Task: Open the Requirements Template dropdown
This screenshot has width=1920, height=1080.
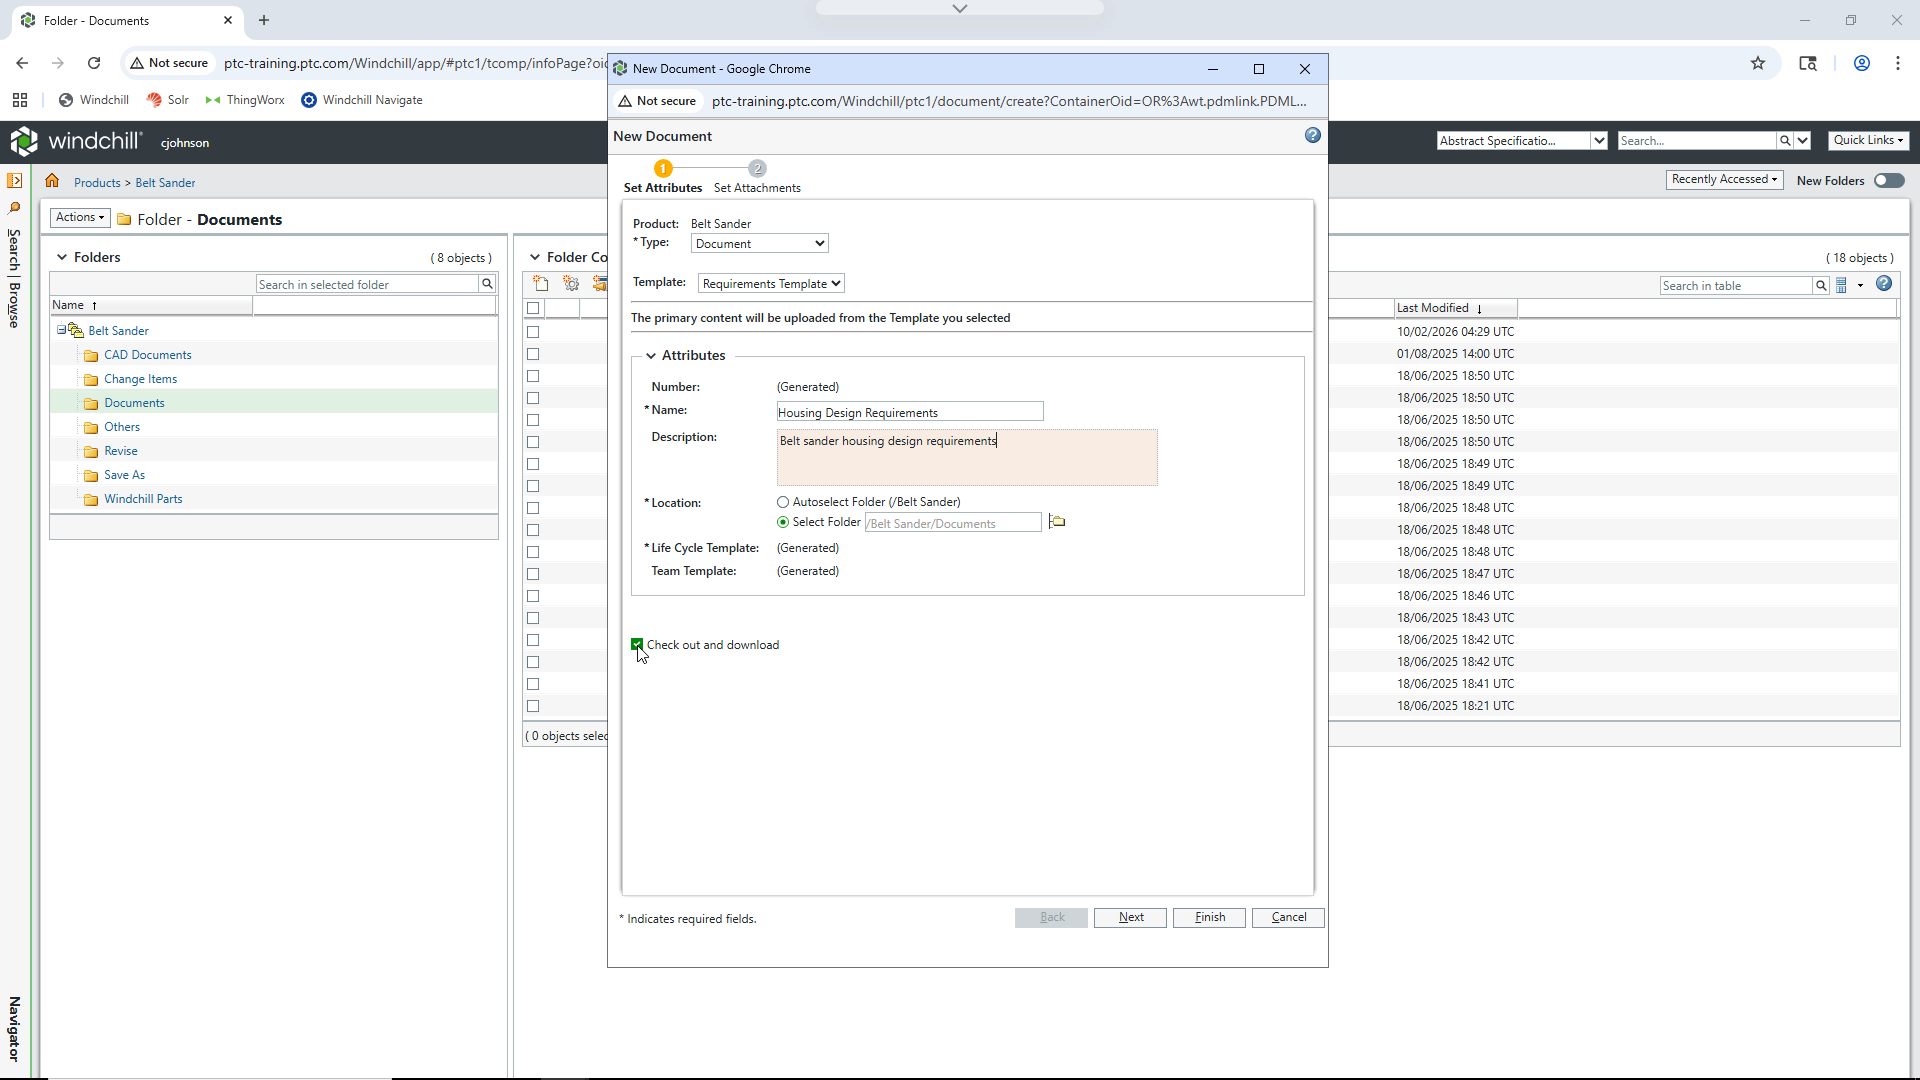Action: coord(771,284)
